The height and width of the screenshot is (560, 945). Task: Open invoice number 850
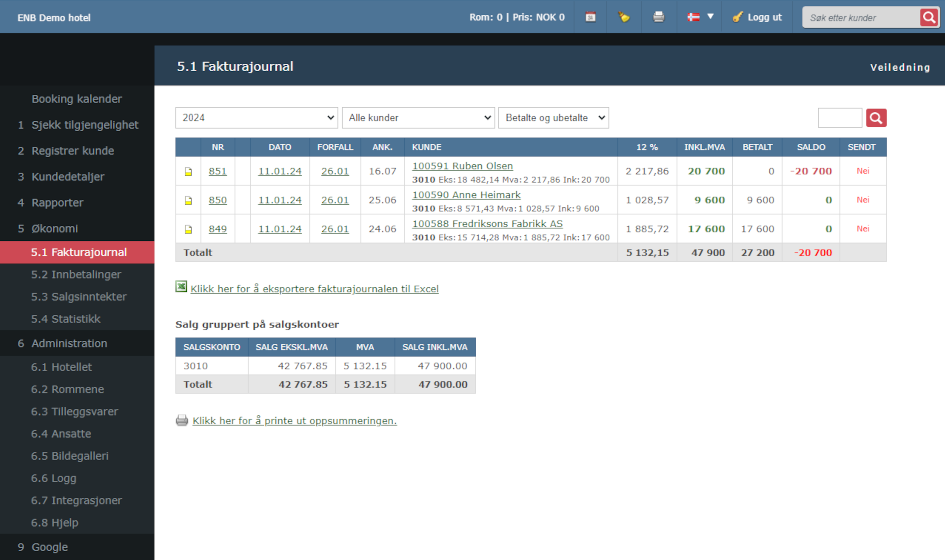(x=218, y=200)
